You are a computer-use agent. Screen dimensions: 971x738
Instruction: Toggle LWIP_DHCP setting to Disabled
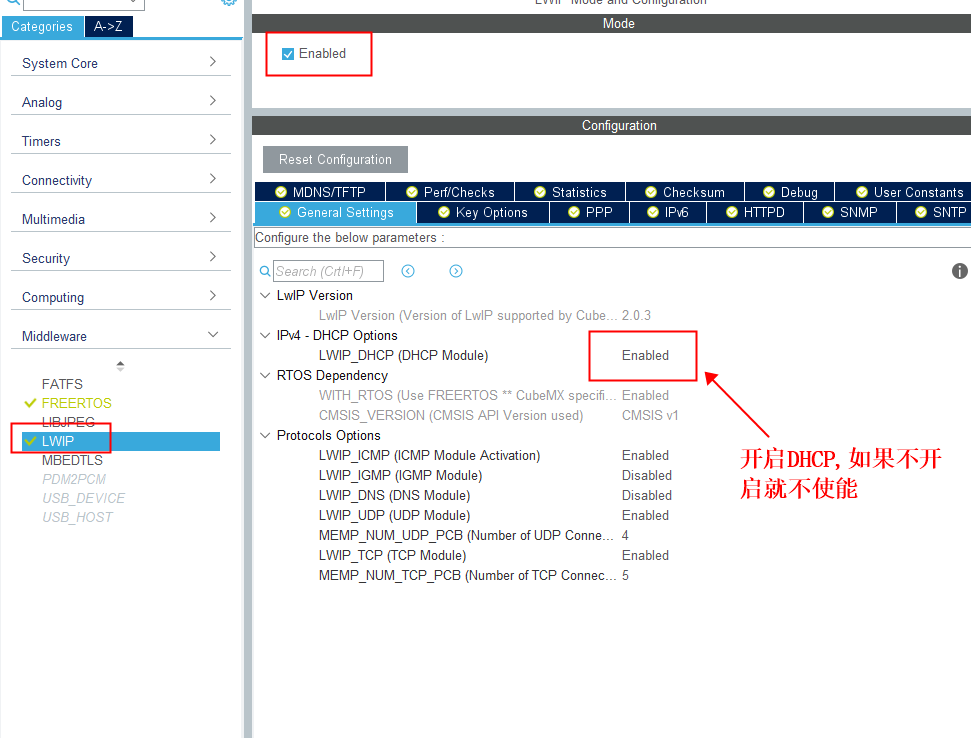pyautogui.click(x=645, y=355)
